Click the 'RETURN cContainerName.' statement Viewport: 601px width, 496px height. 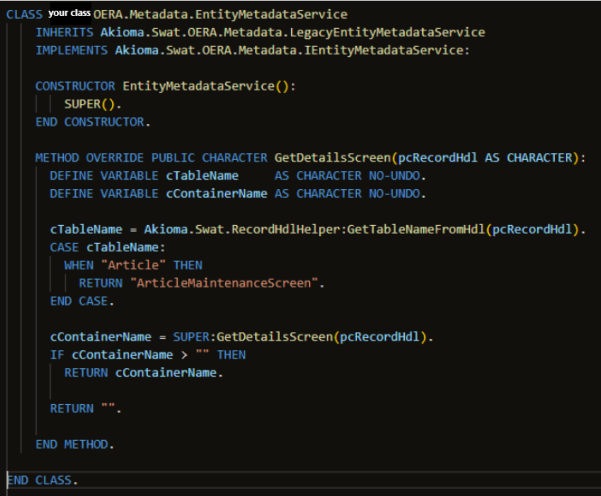143,373
